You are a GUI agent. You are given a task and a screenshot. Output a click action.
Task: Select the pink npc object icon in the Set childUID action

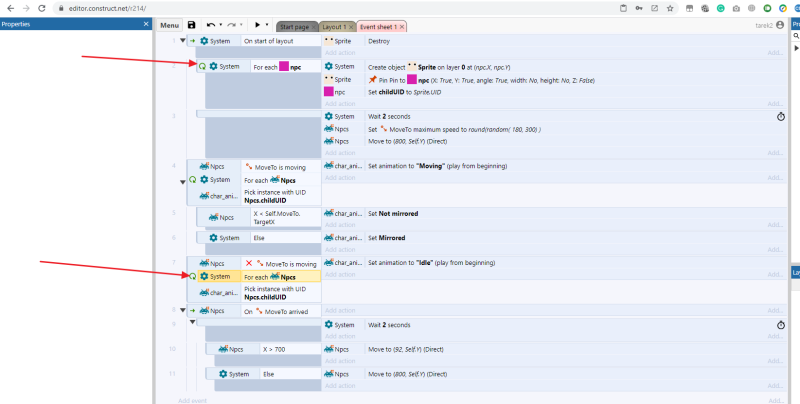click(329, 92)
